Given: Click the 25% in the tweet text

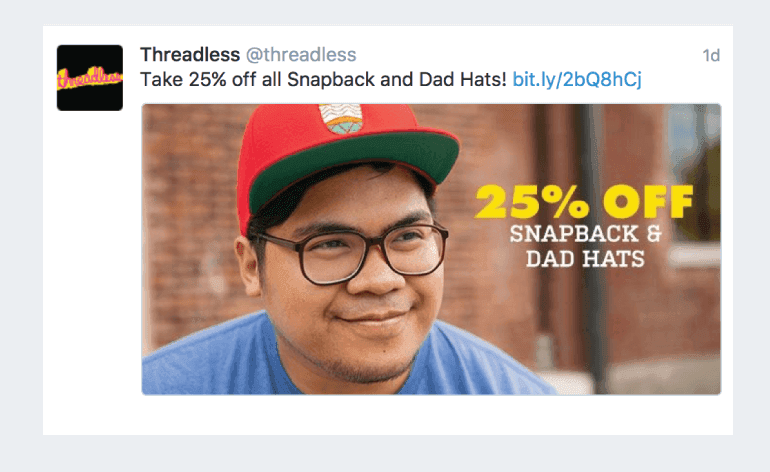Looking at the screenshot, I should point(206,79).
